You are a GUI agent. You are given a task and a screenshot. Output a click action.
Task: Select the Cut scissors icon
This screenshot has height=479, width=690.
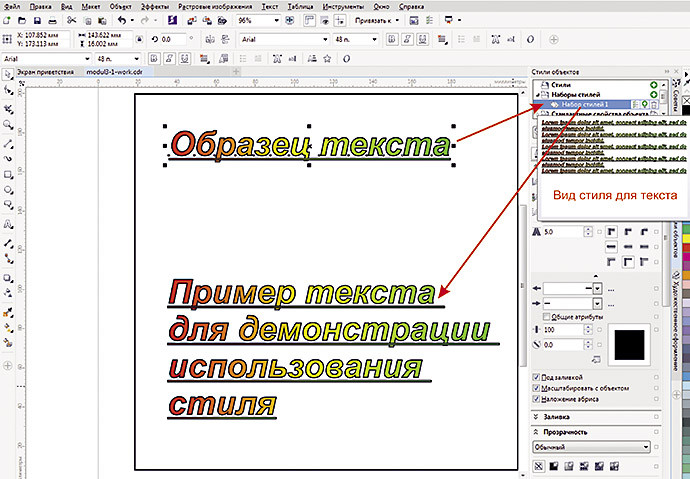tap(71, 20)
